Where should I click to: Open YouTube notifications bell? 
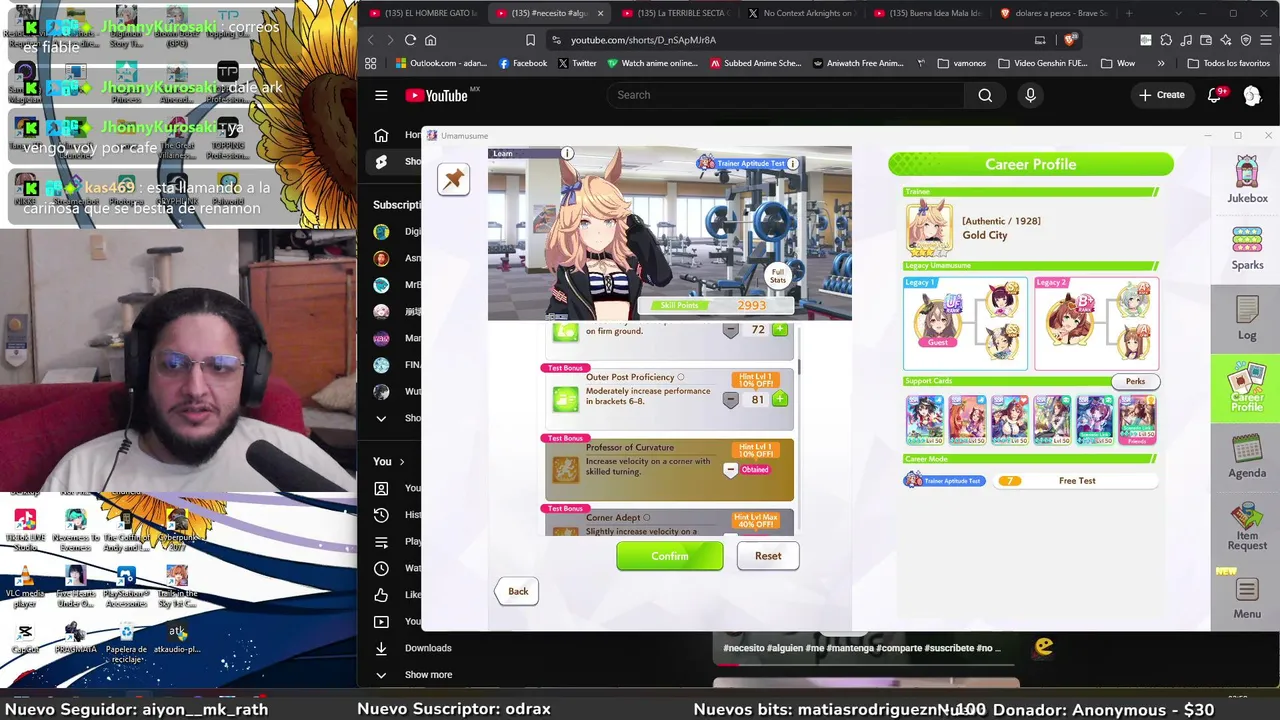(1214, 95)
